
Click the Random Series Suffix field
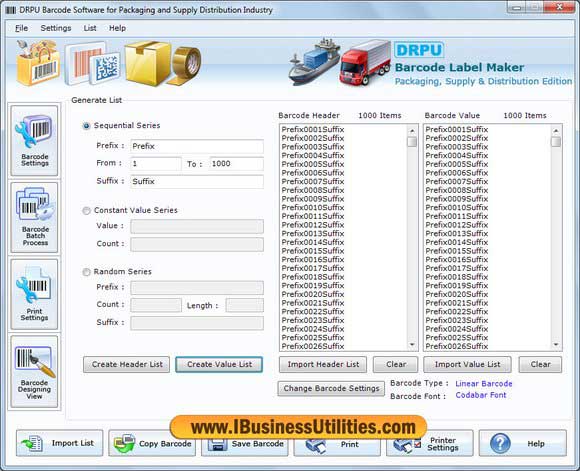[x=197, y=323]
